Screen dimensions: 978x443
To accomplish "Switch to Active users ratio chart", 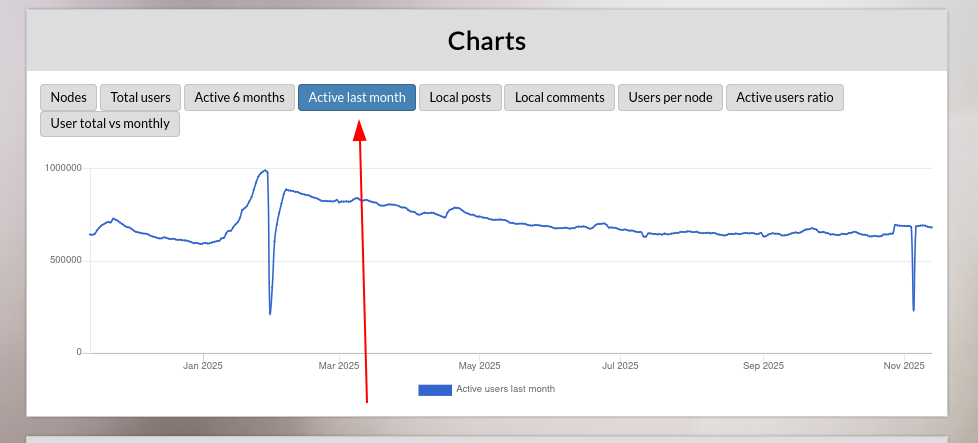I will (785, 97).
